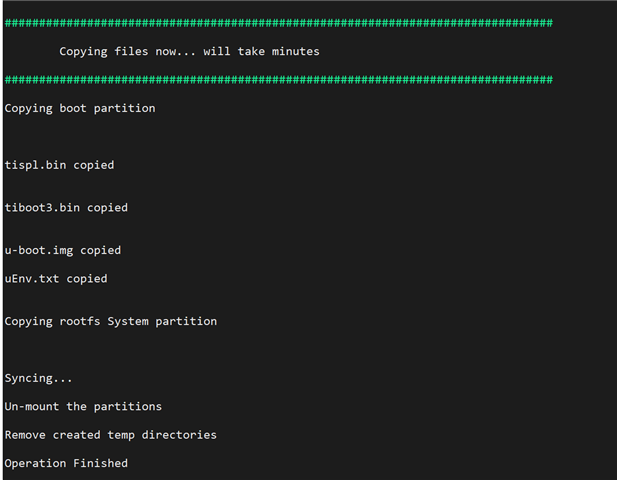617x480 pixels.
Task: Click 'Remove created temp directories' text
Action: click(x=111, y=435)
